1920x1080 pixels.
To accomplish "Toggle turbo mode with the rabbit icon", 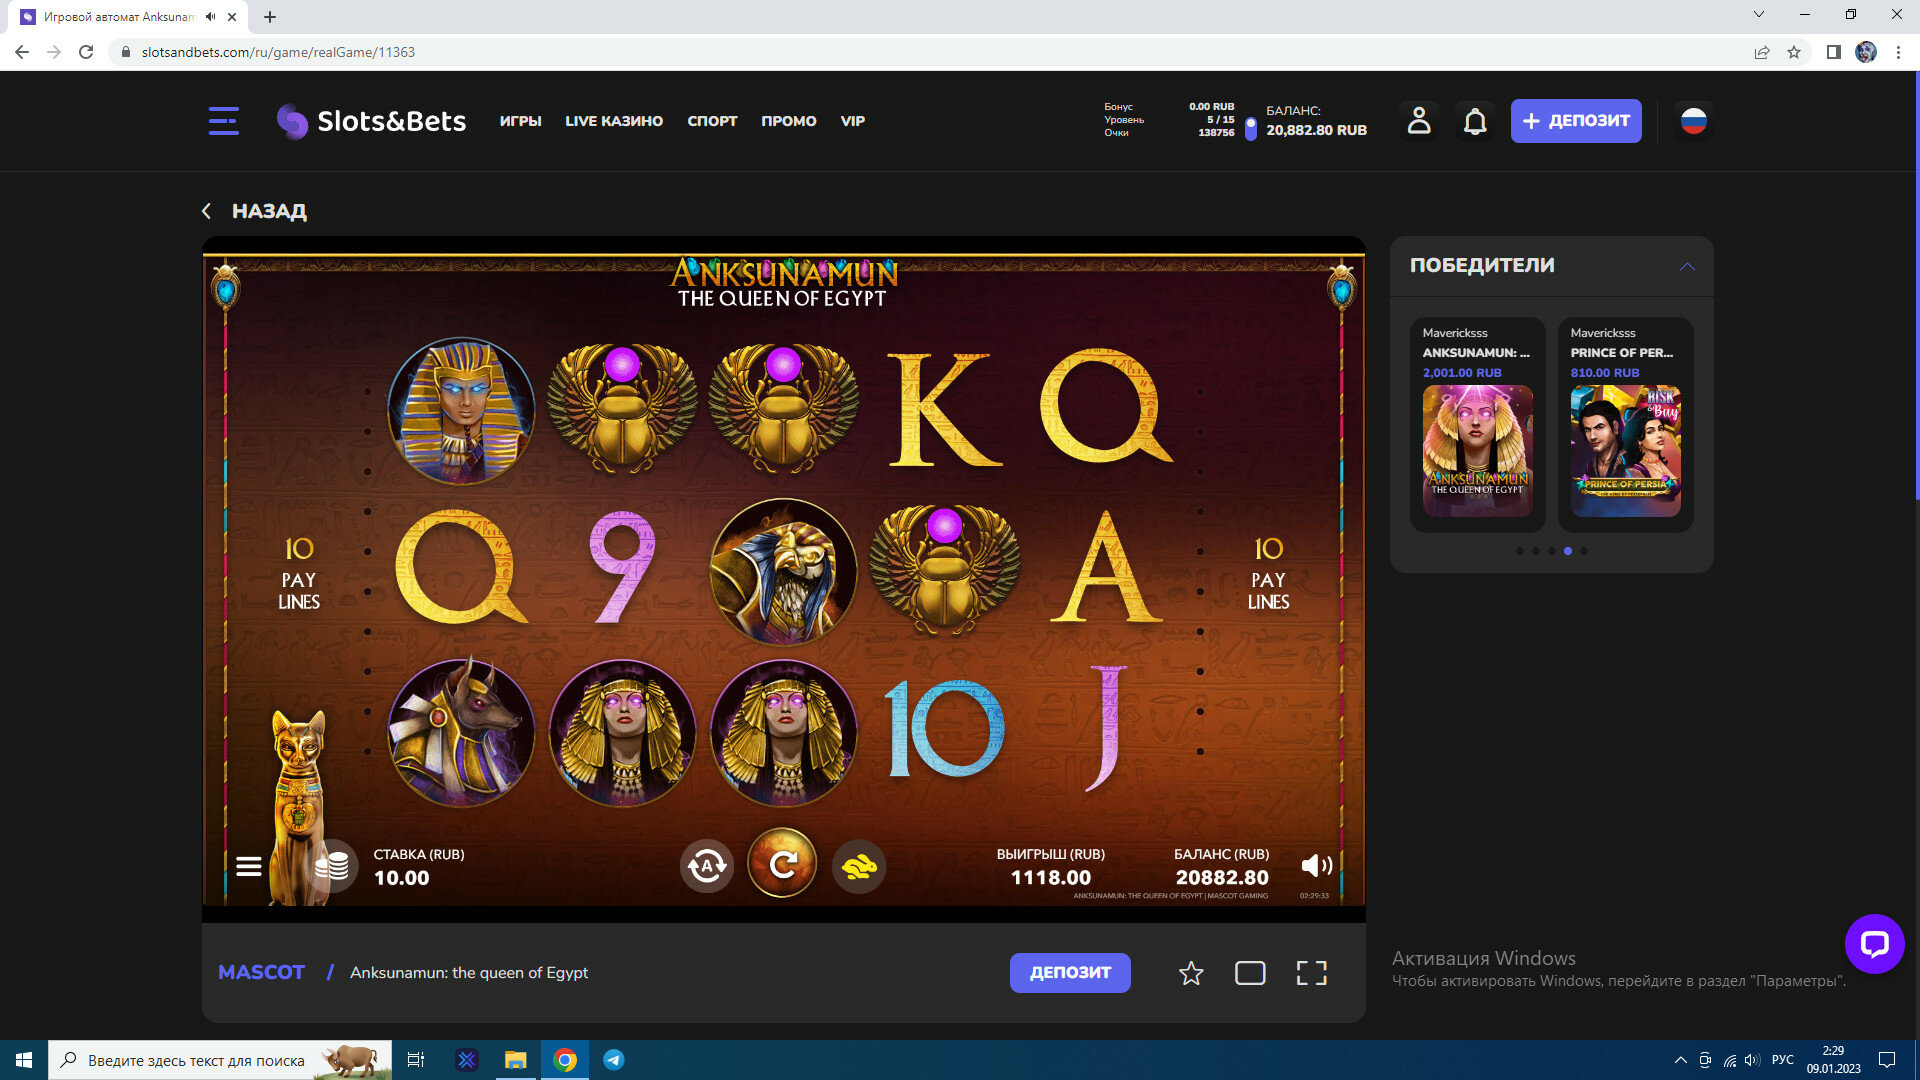I will point(859,866).
